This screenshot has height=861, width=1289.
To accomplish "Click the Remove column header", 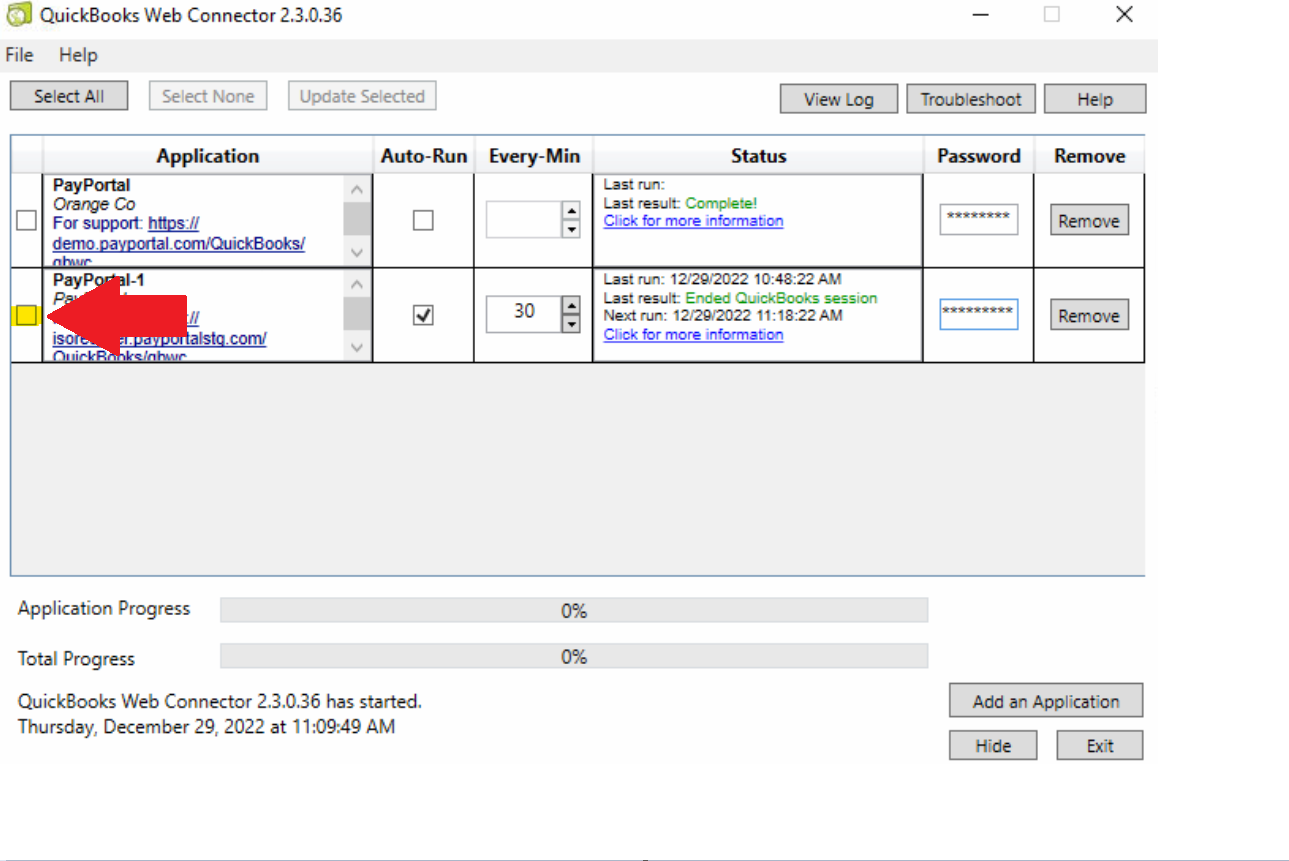I will (x=1089, y=156).
